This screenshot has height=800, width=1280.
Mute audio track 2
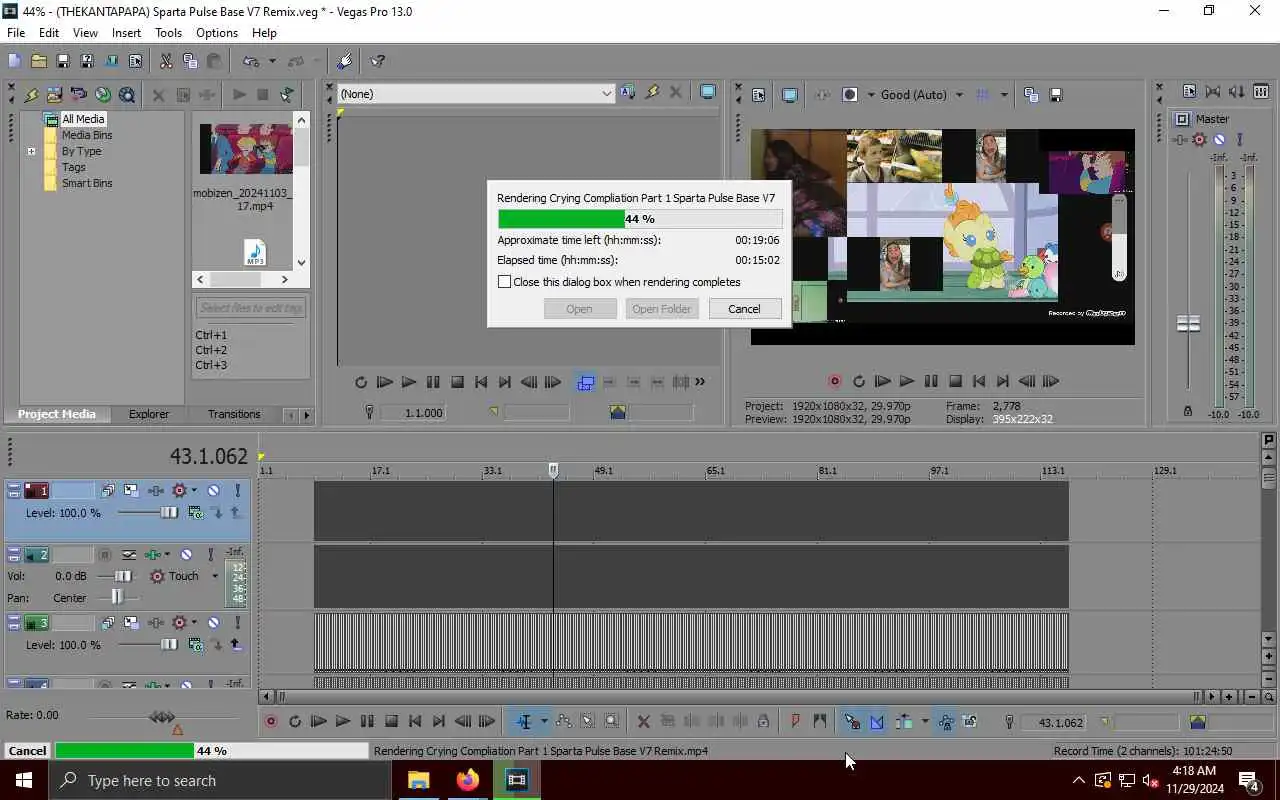[186, 554]
